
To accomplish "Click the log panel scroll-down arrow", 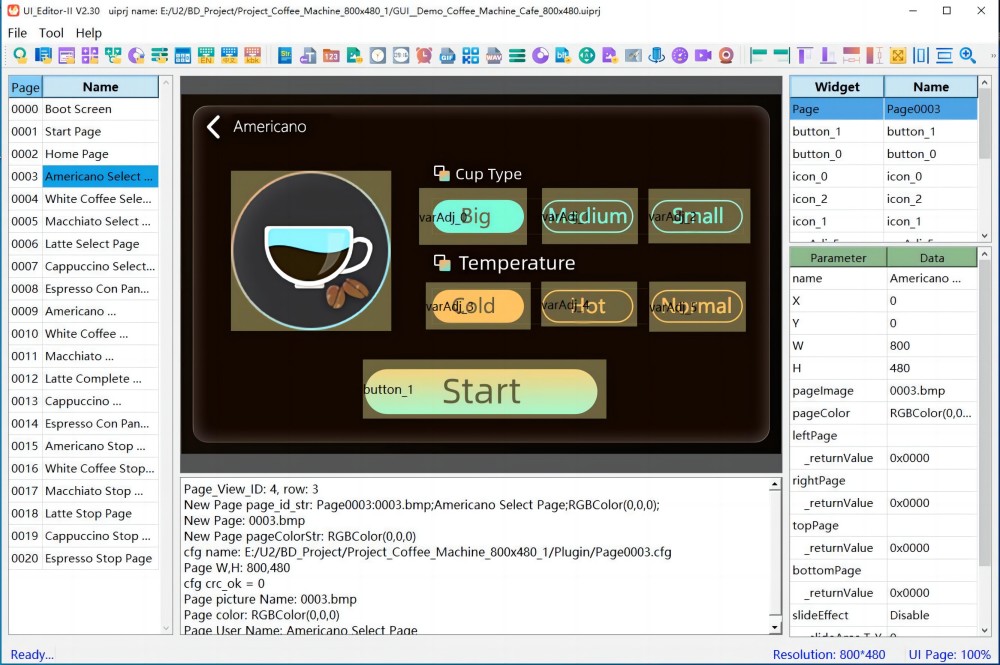I will 775,627.
